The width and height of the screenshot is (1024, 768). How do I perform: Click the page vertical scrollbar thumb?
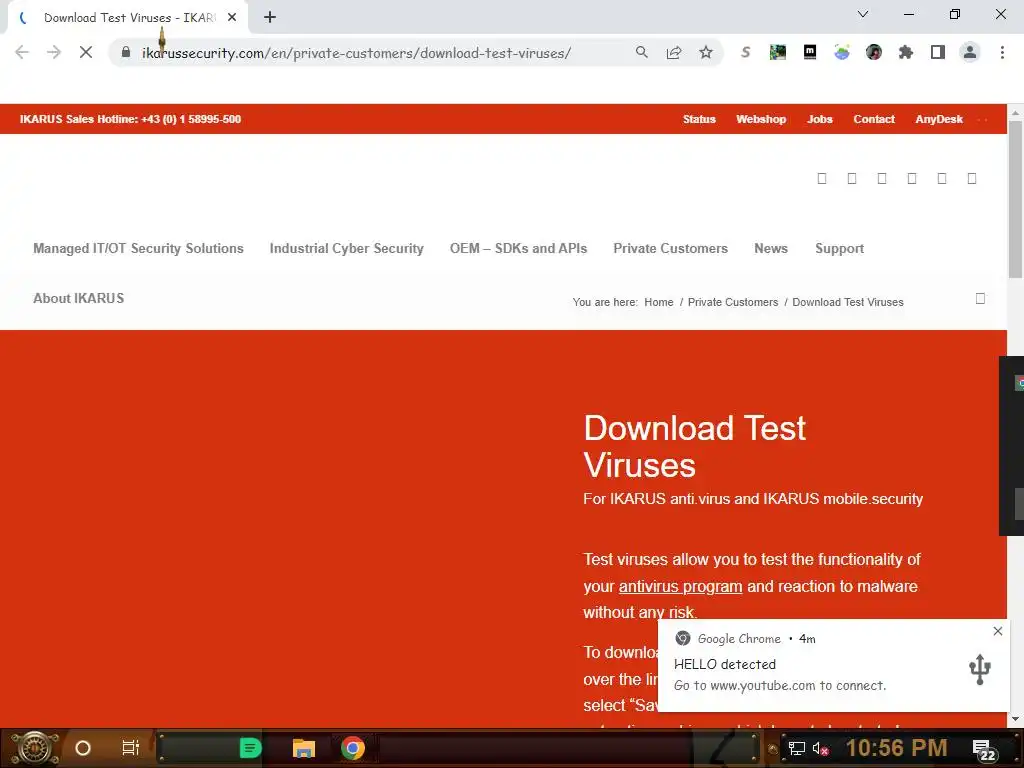1016,199
